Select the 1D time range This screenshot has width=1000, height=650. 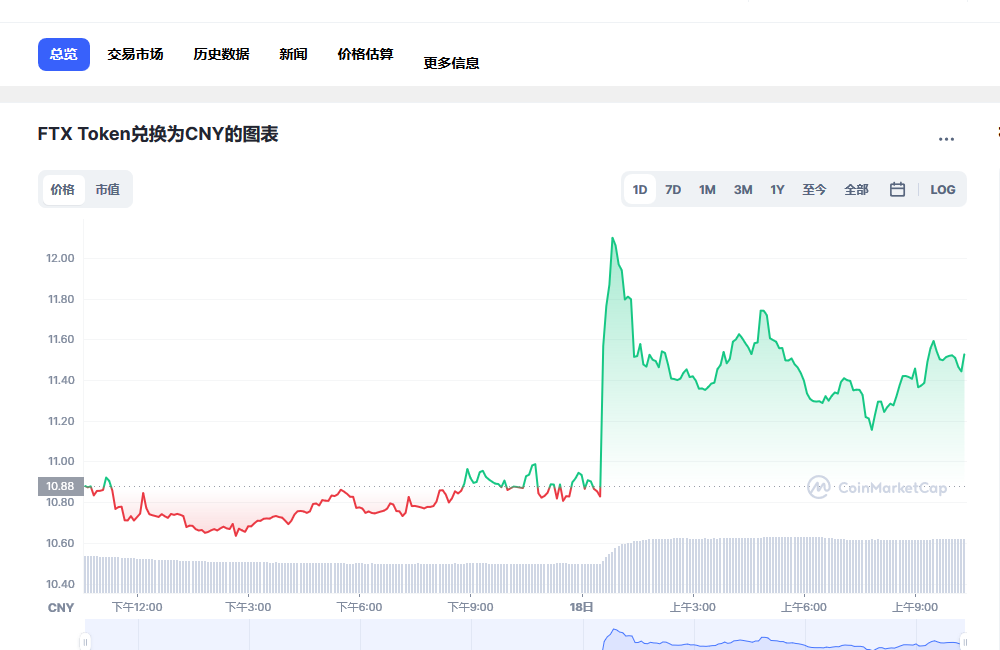coord(640,189)
